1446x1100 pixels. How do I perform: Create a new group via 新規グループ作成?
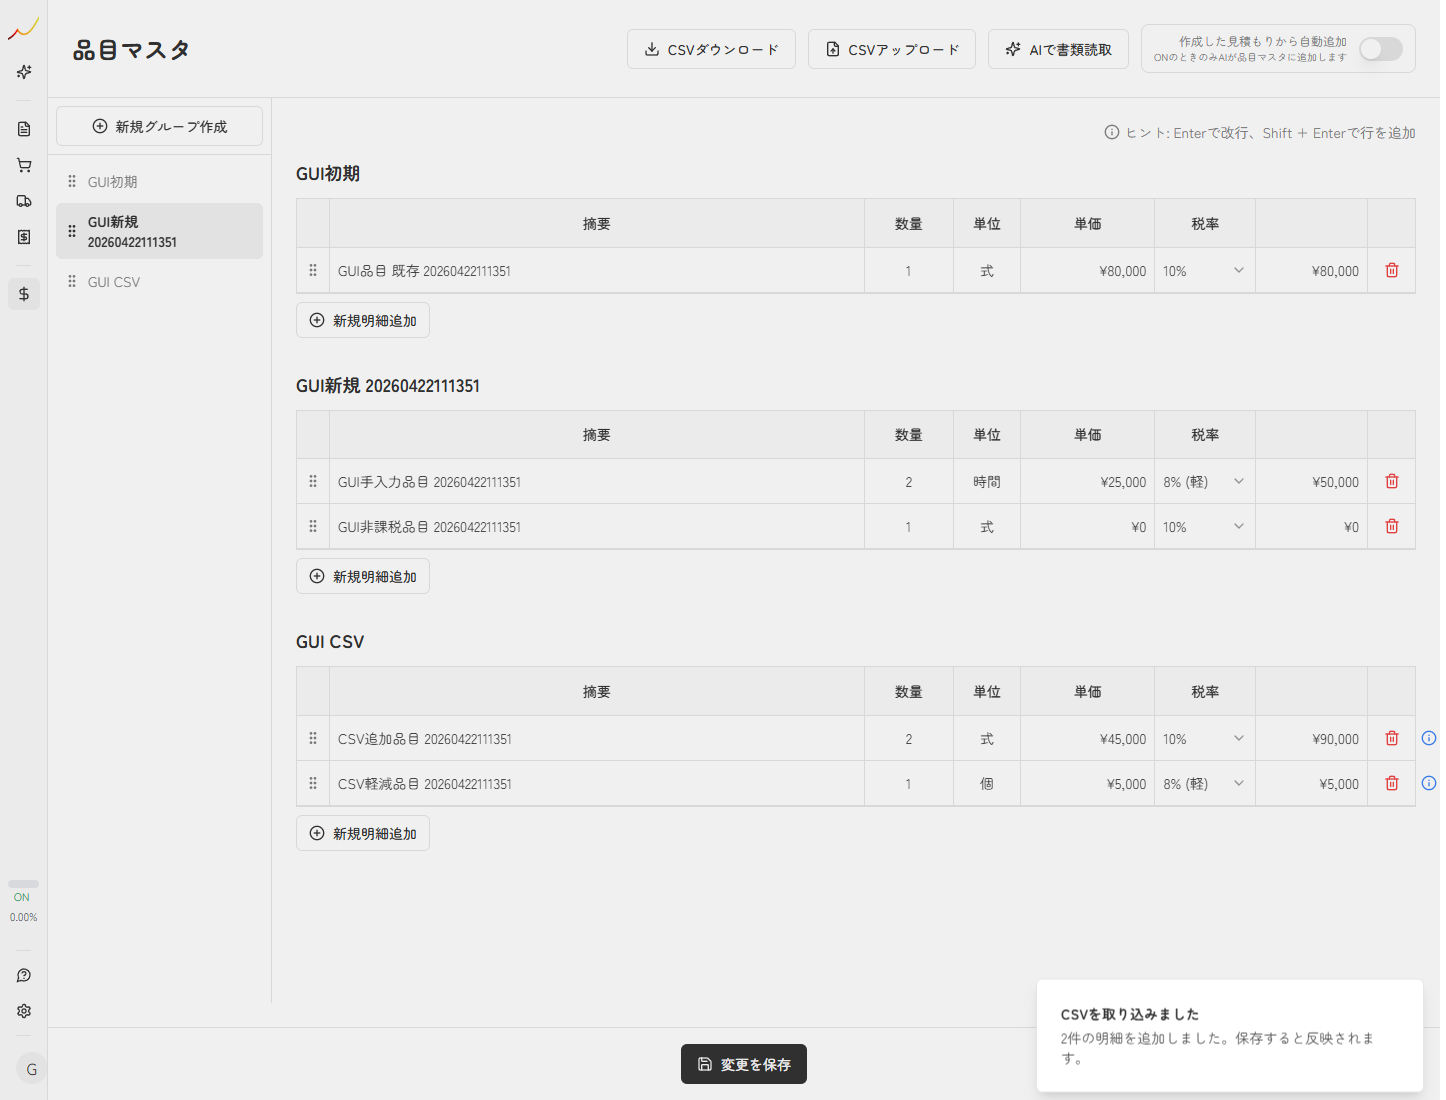tap(159, 126)
